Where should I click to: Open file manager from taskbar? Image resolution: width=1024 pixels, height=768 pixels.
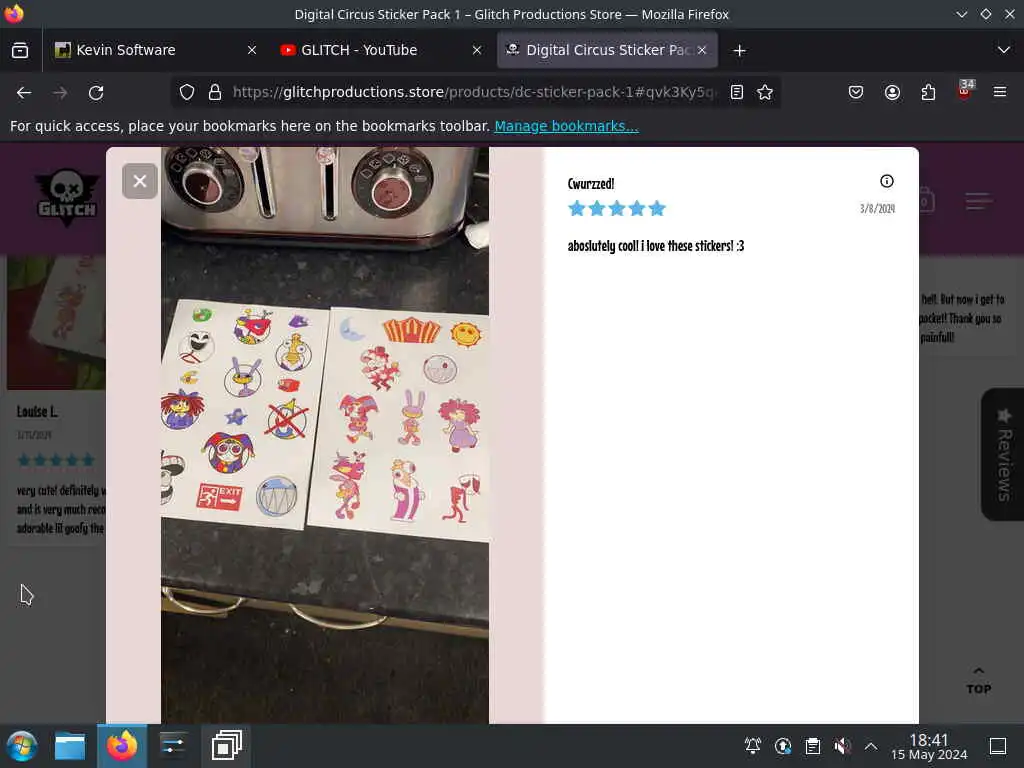[70, 746]
